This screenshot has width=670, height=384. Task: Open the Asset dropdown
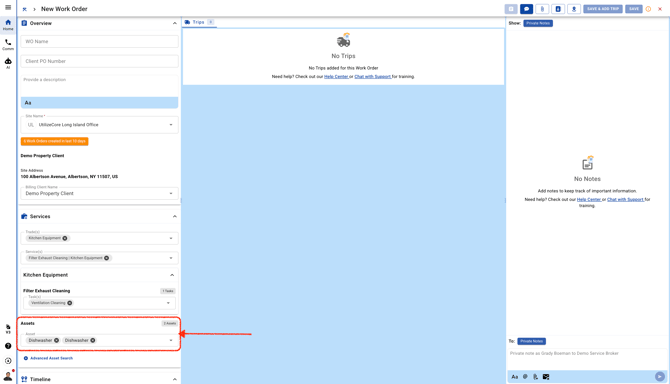tap(171, 340)
